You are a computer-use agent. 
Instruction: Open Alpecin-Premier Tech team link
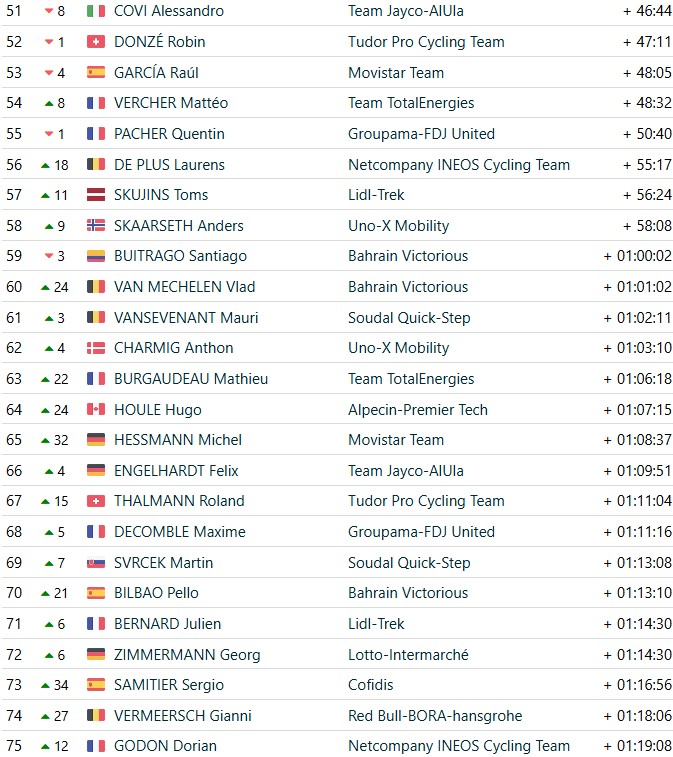tap(418, 409)
